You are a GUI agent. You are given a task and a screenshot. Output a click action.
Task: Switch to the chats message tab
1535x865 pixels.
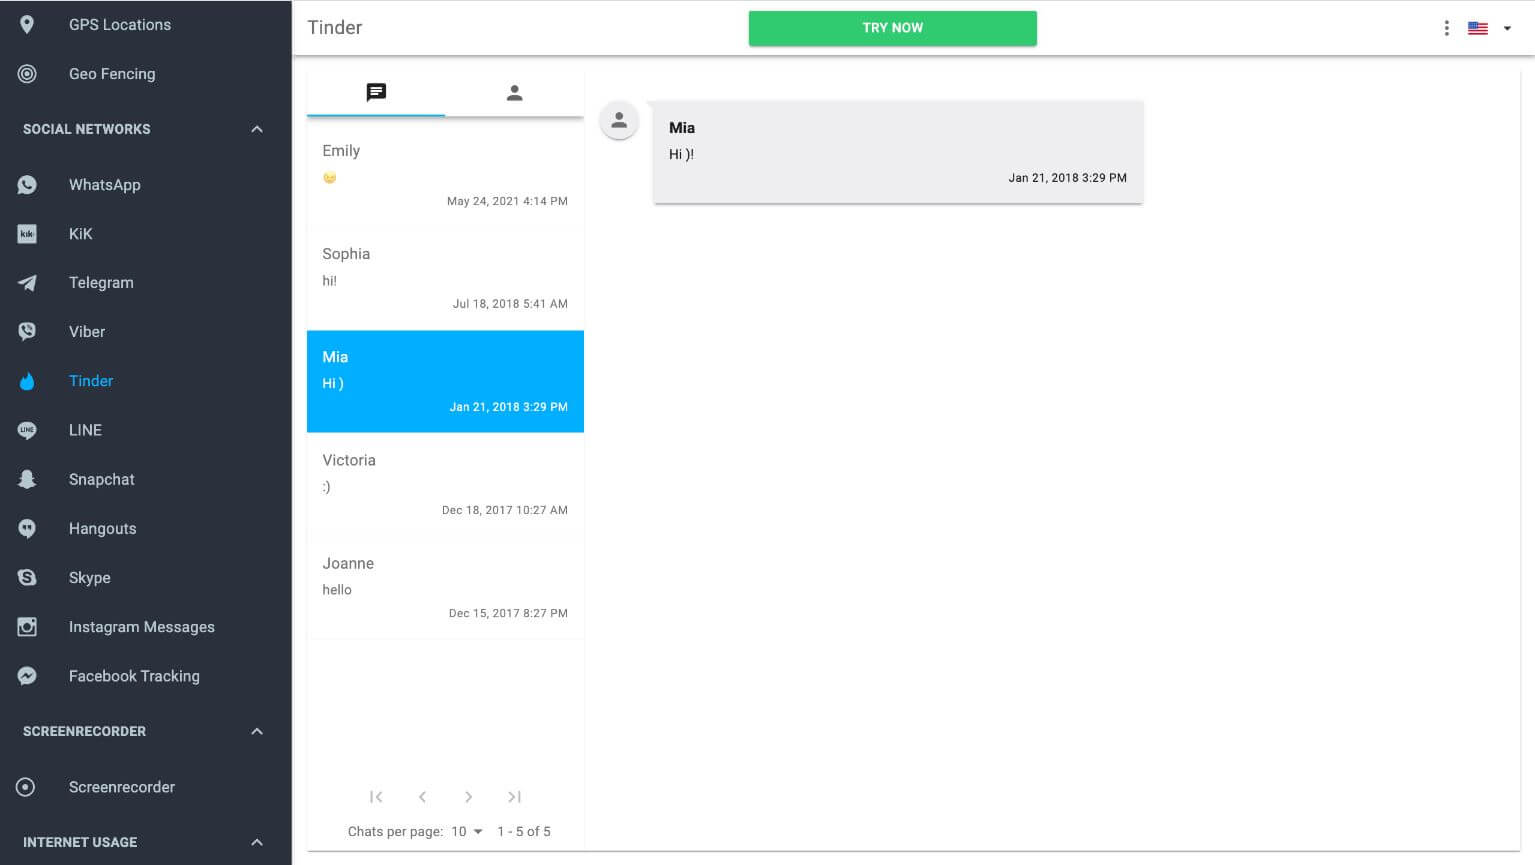pyautogui.click(x=376, y=93)
